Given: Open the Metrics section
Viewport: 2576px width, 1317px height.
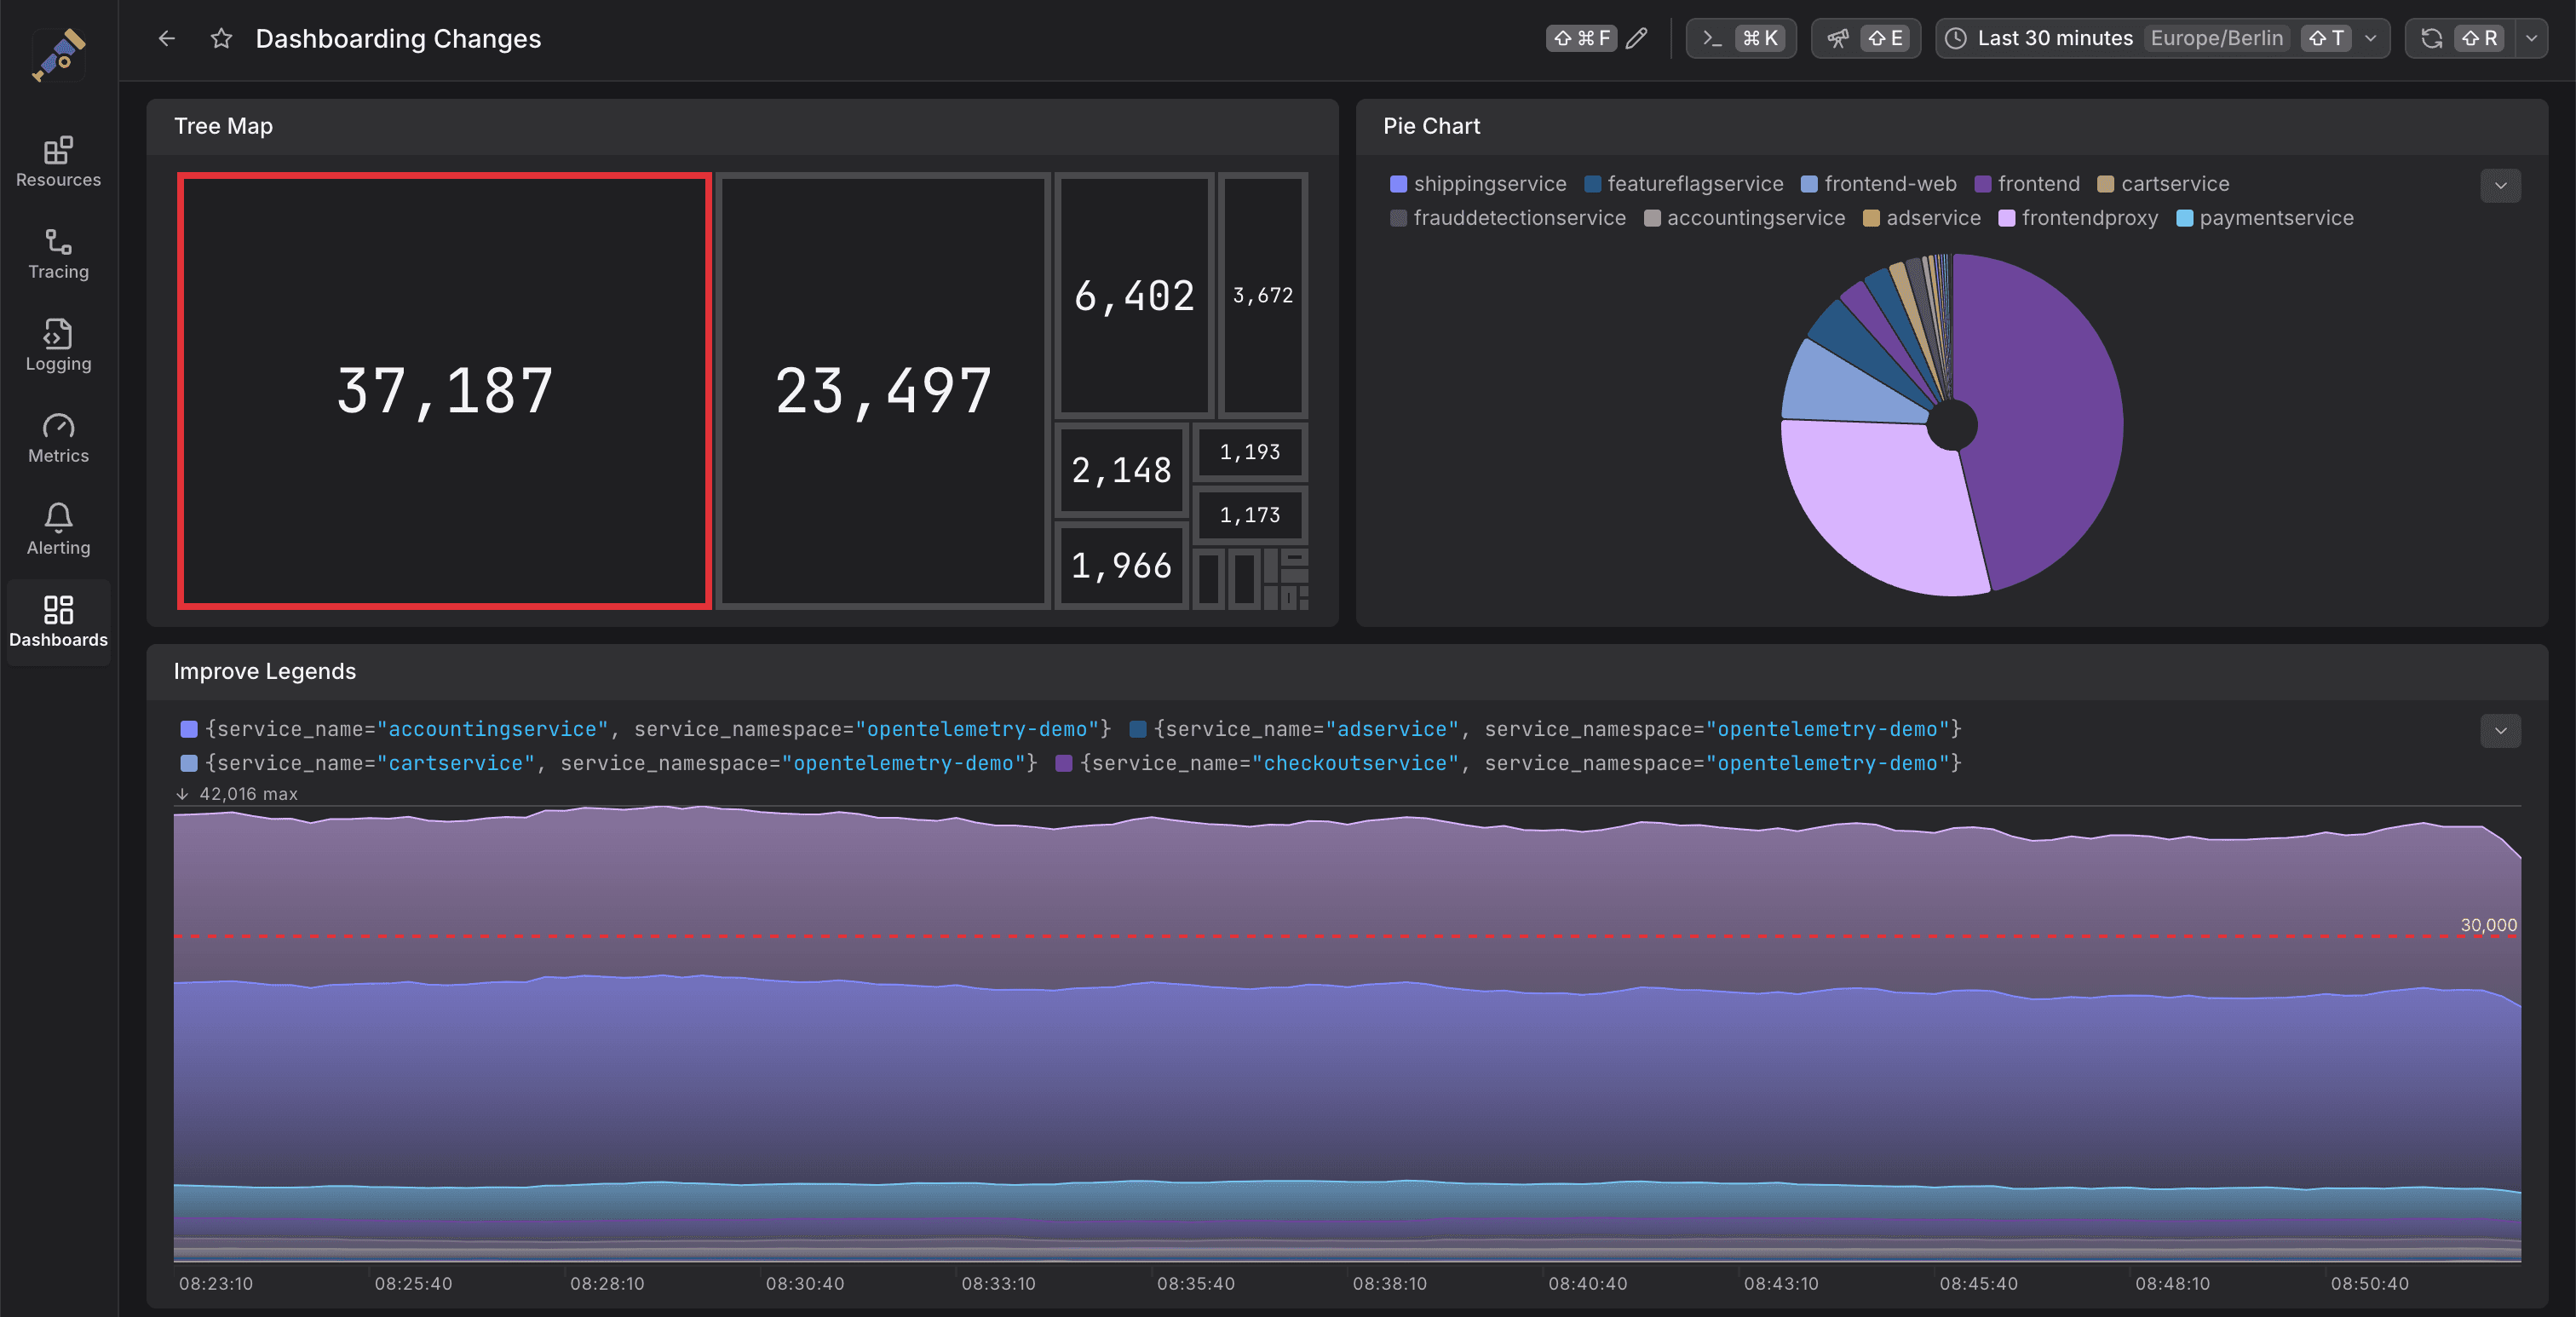Looking at the screenshot, I should [x=58, y=438].
